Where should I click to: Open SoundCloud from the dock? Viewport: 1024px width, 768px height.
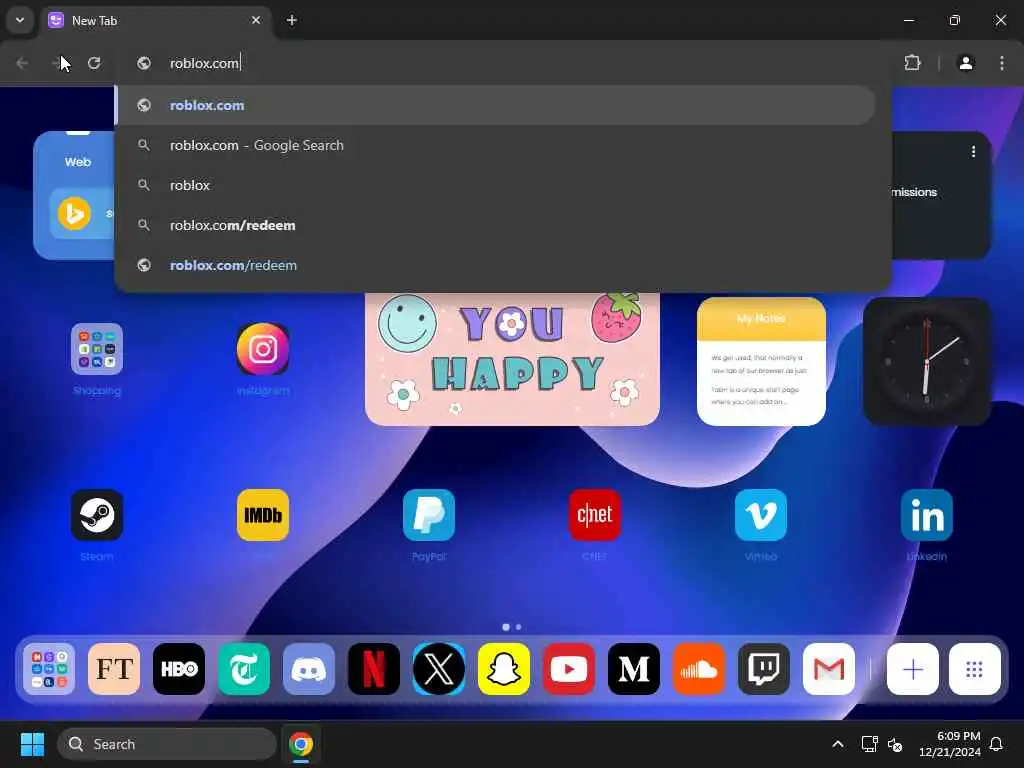pos(699,669)
